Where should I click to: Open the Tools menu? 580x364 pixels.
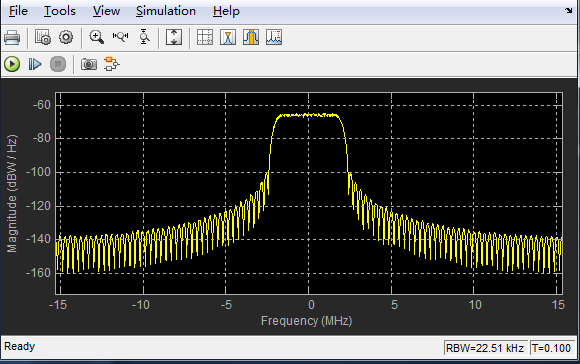(x=60, y=11)
